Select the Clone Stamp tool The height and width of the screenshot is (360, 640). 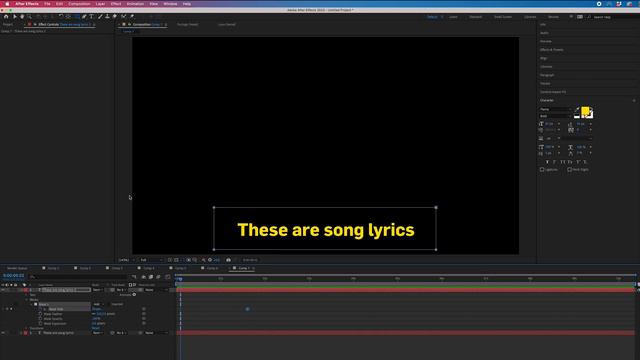coord(107,17)
